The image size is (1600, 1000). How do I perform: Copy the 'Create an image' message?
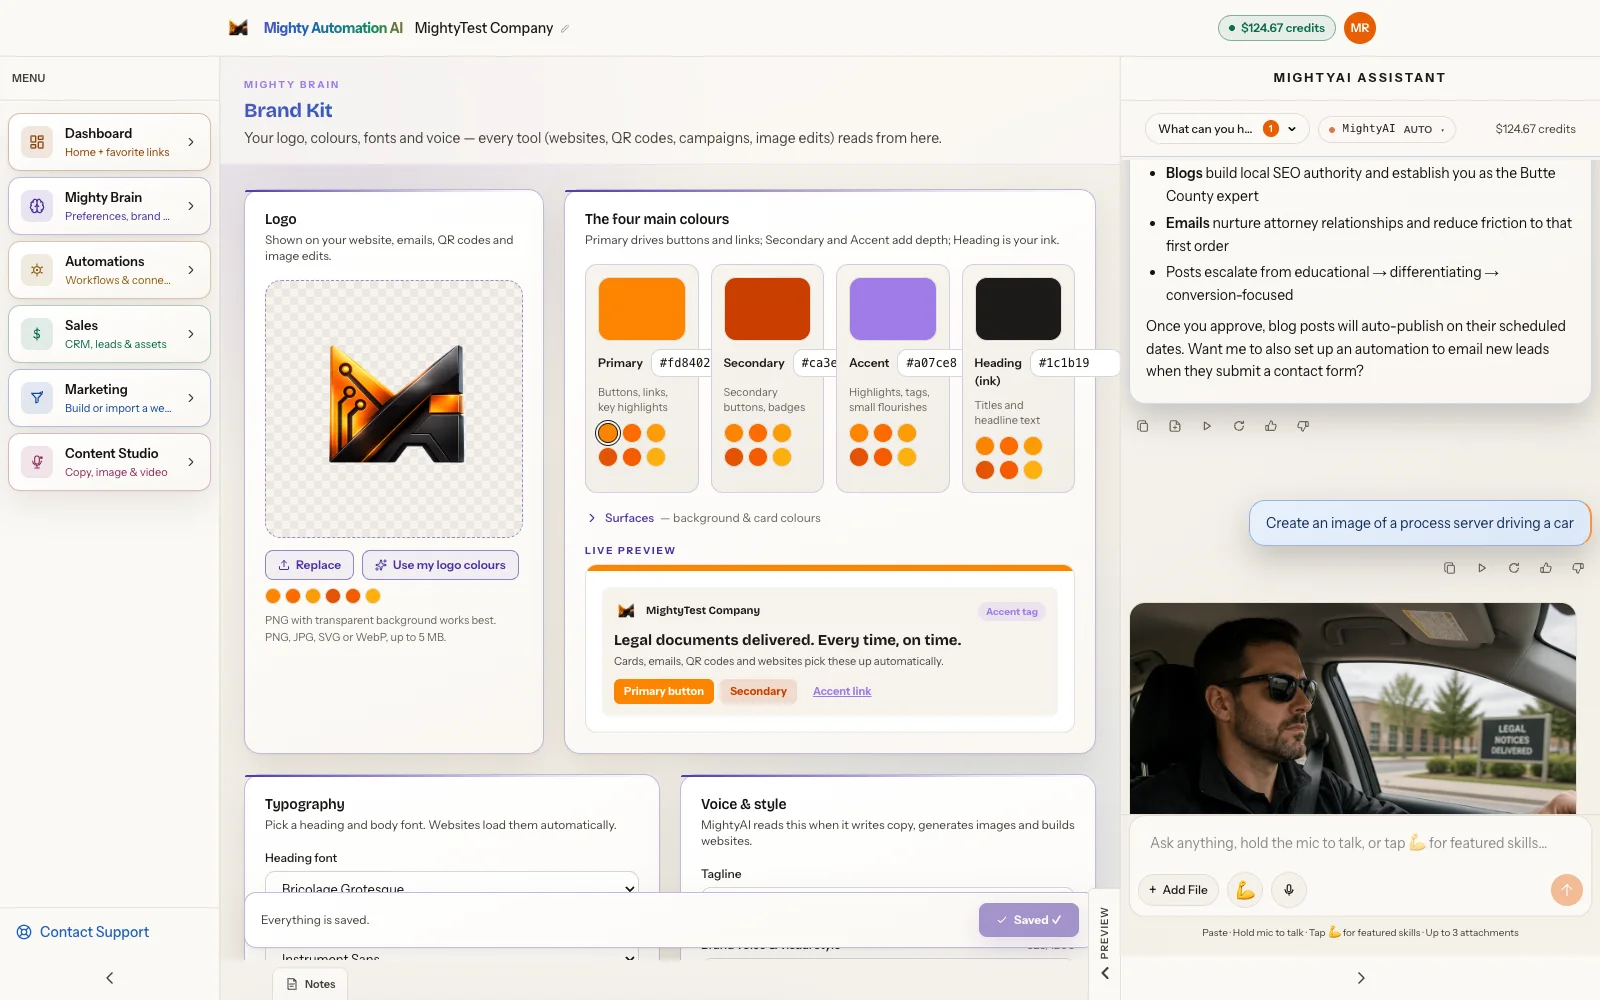pyautogui.click(x=1450, y=568)
